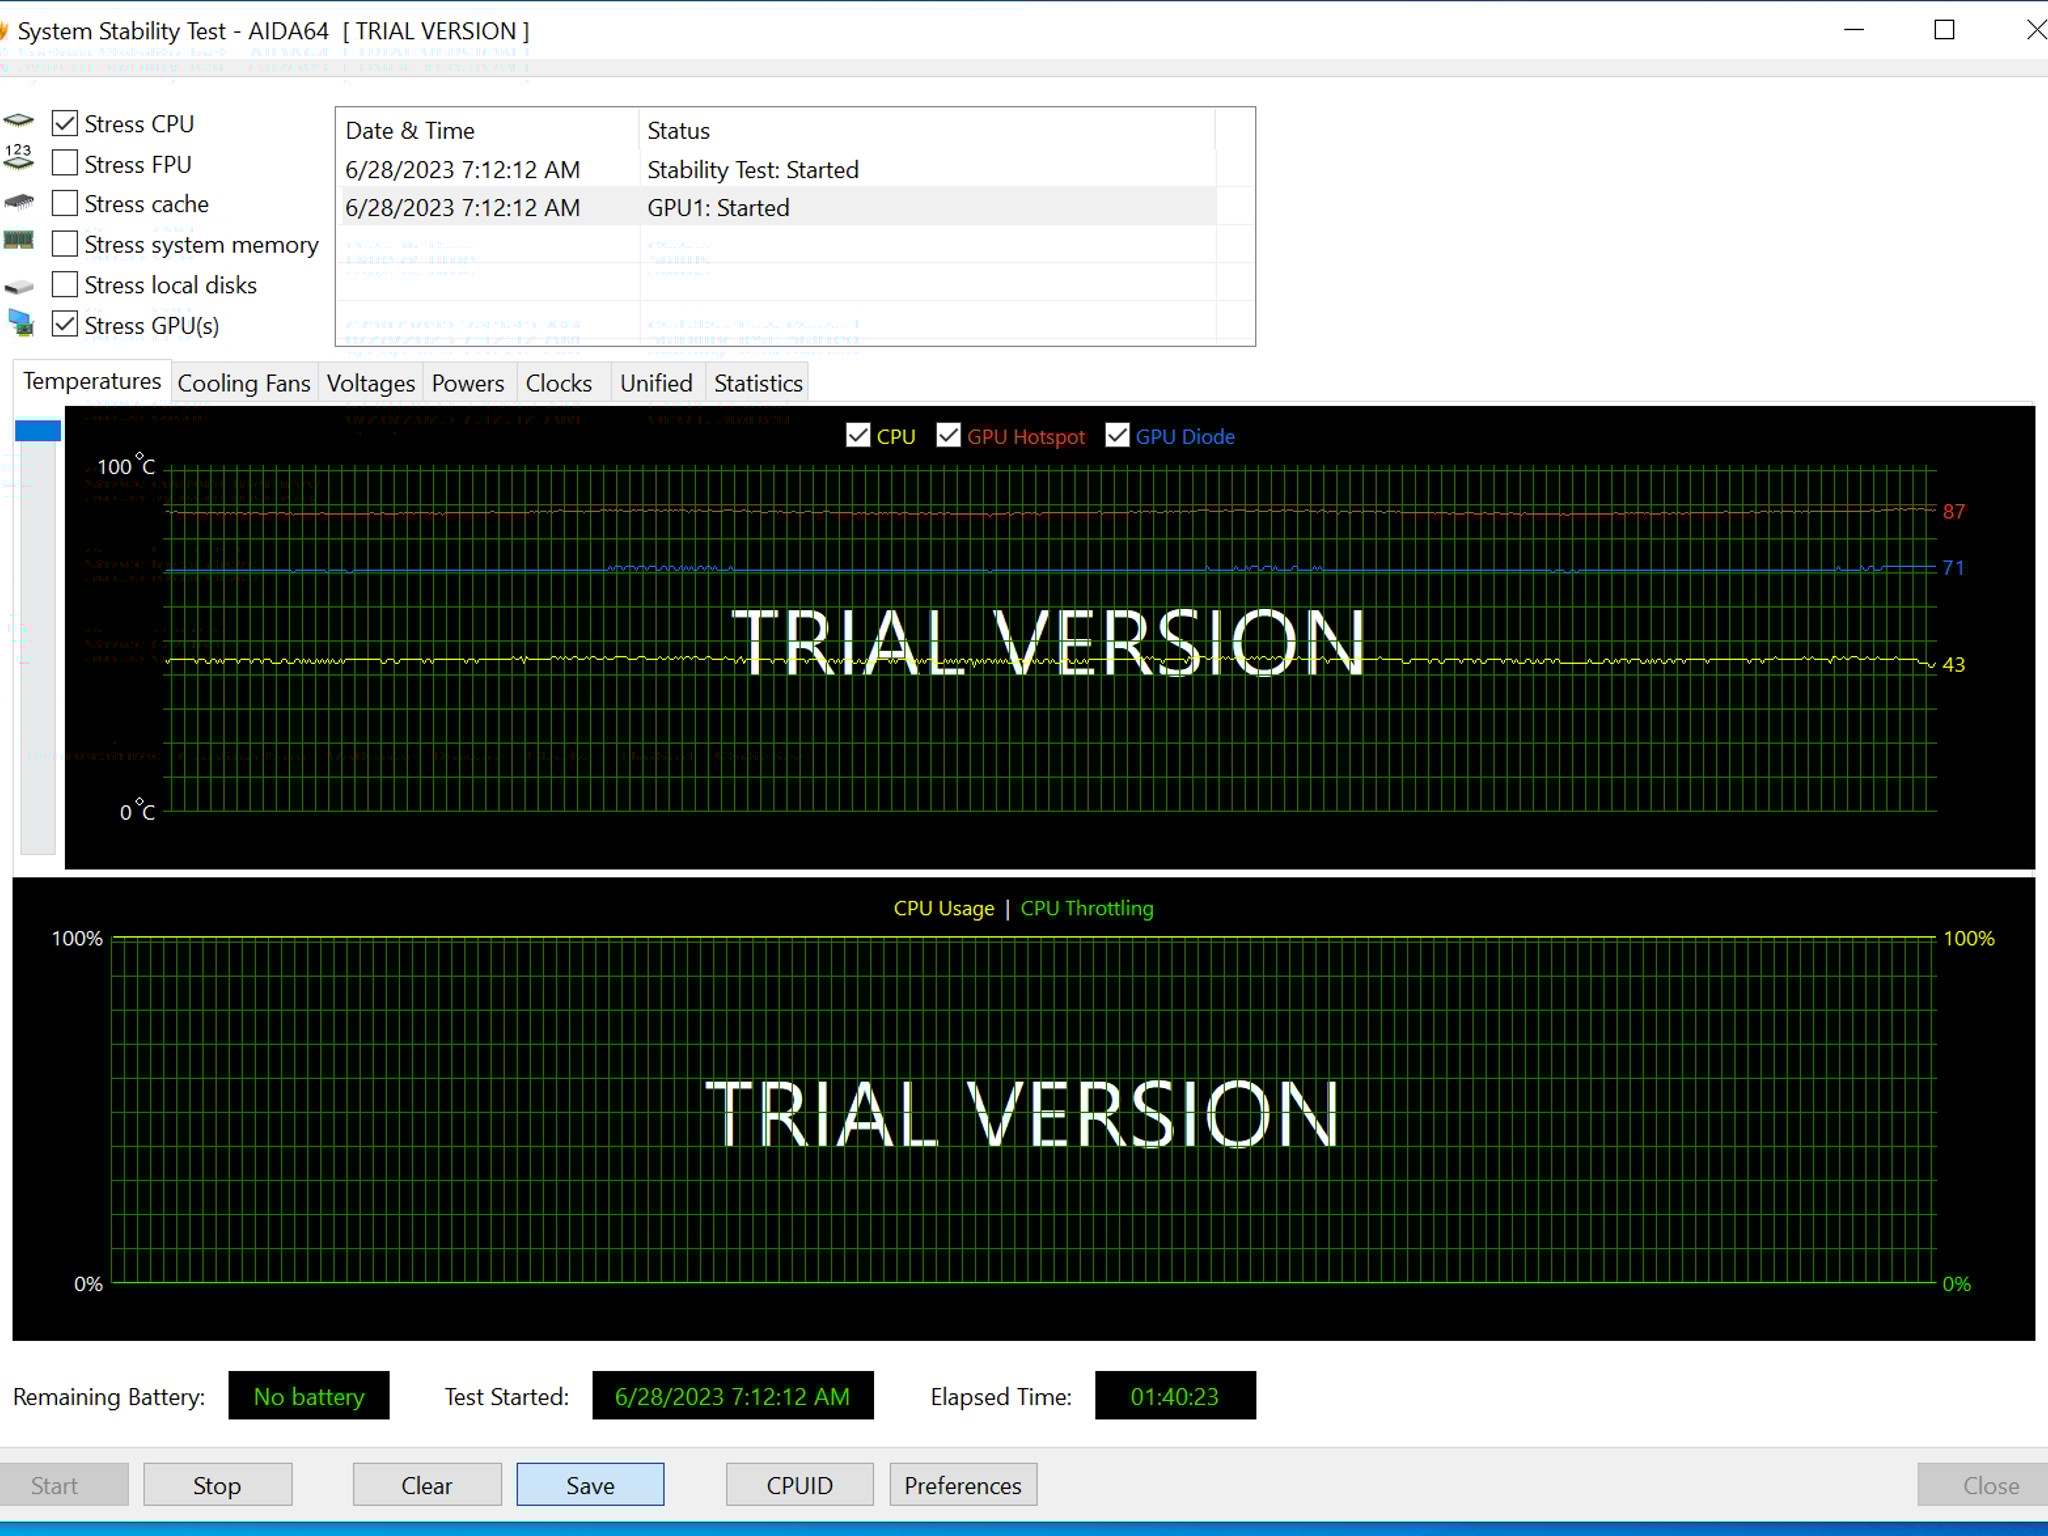Screen dimensions: 2048x1536
Task: Enable the Stress FPU checkbox
Action: (65, 163)
